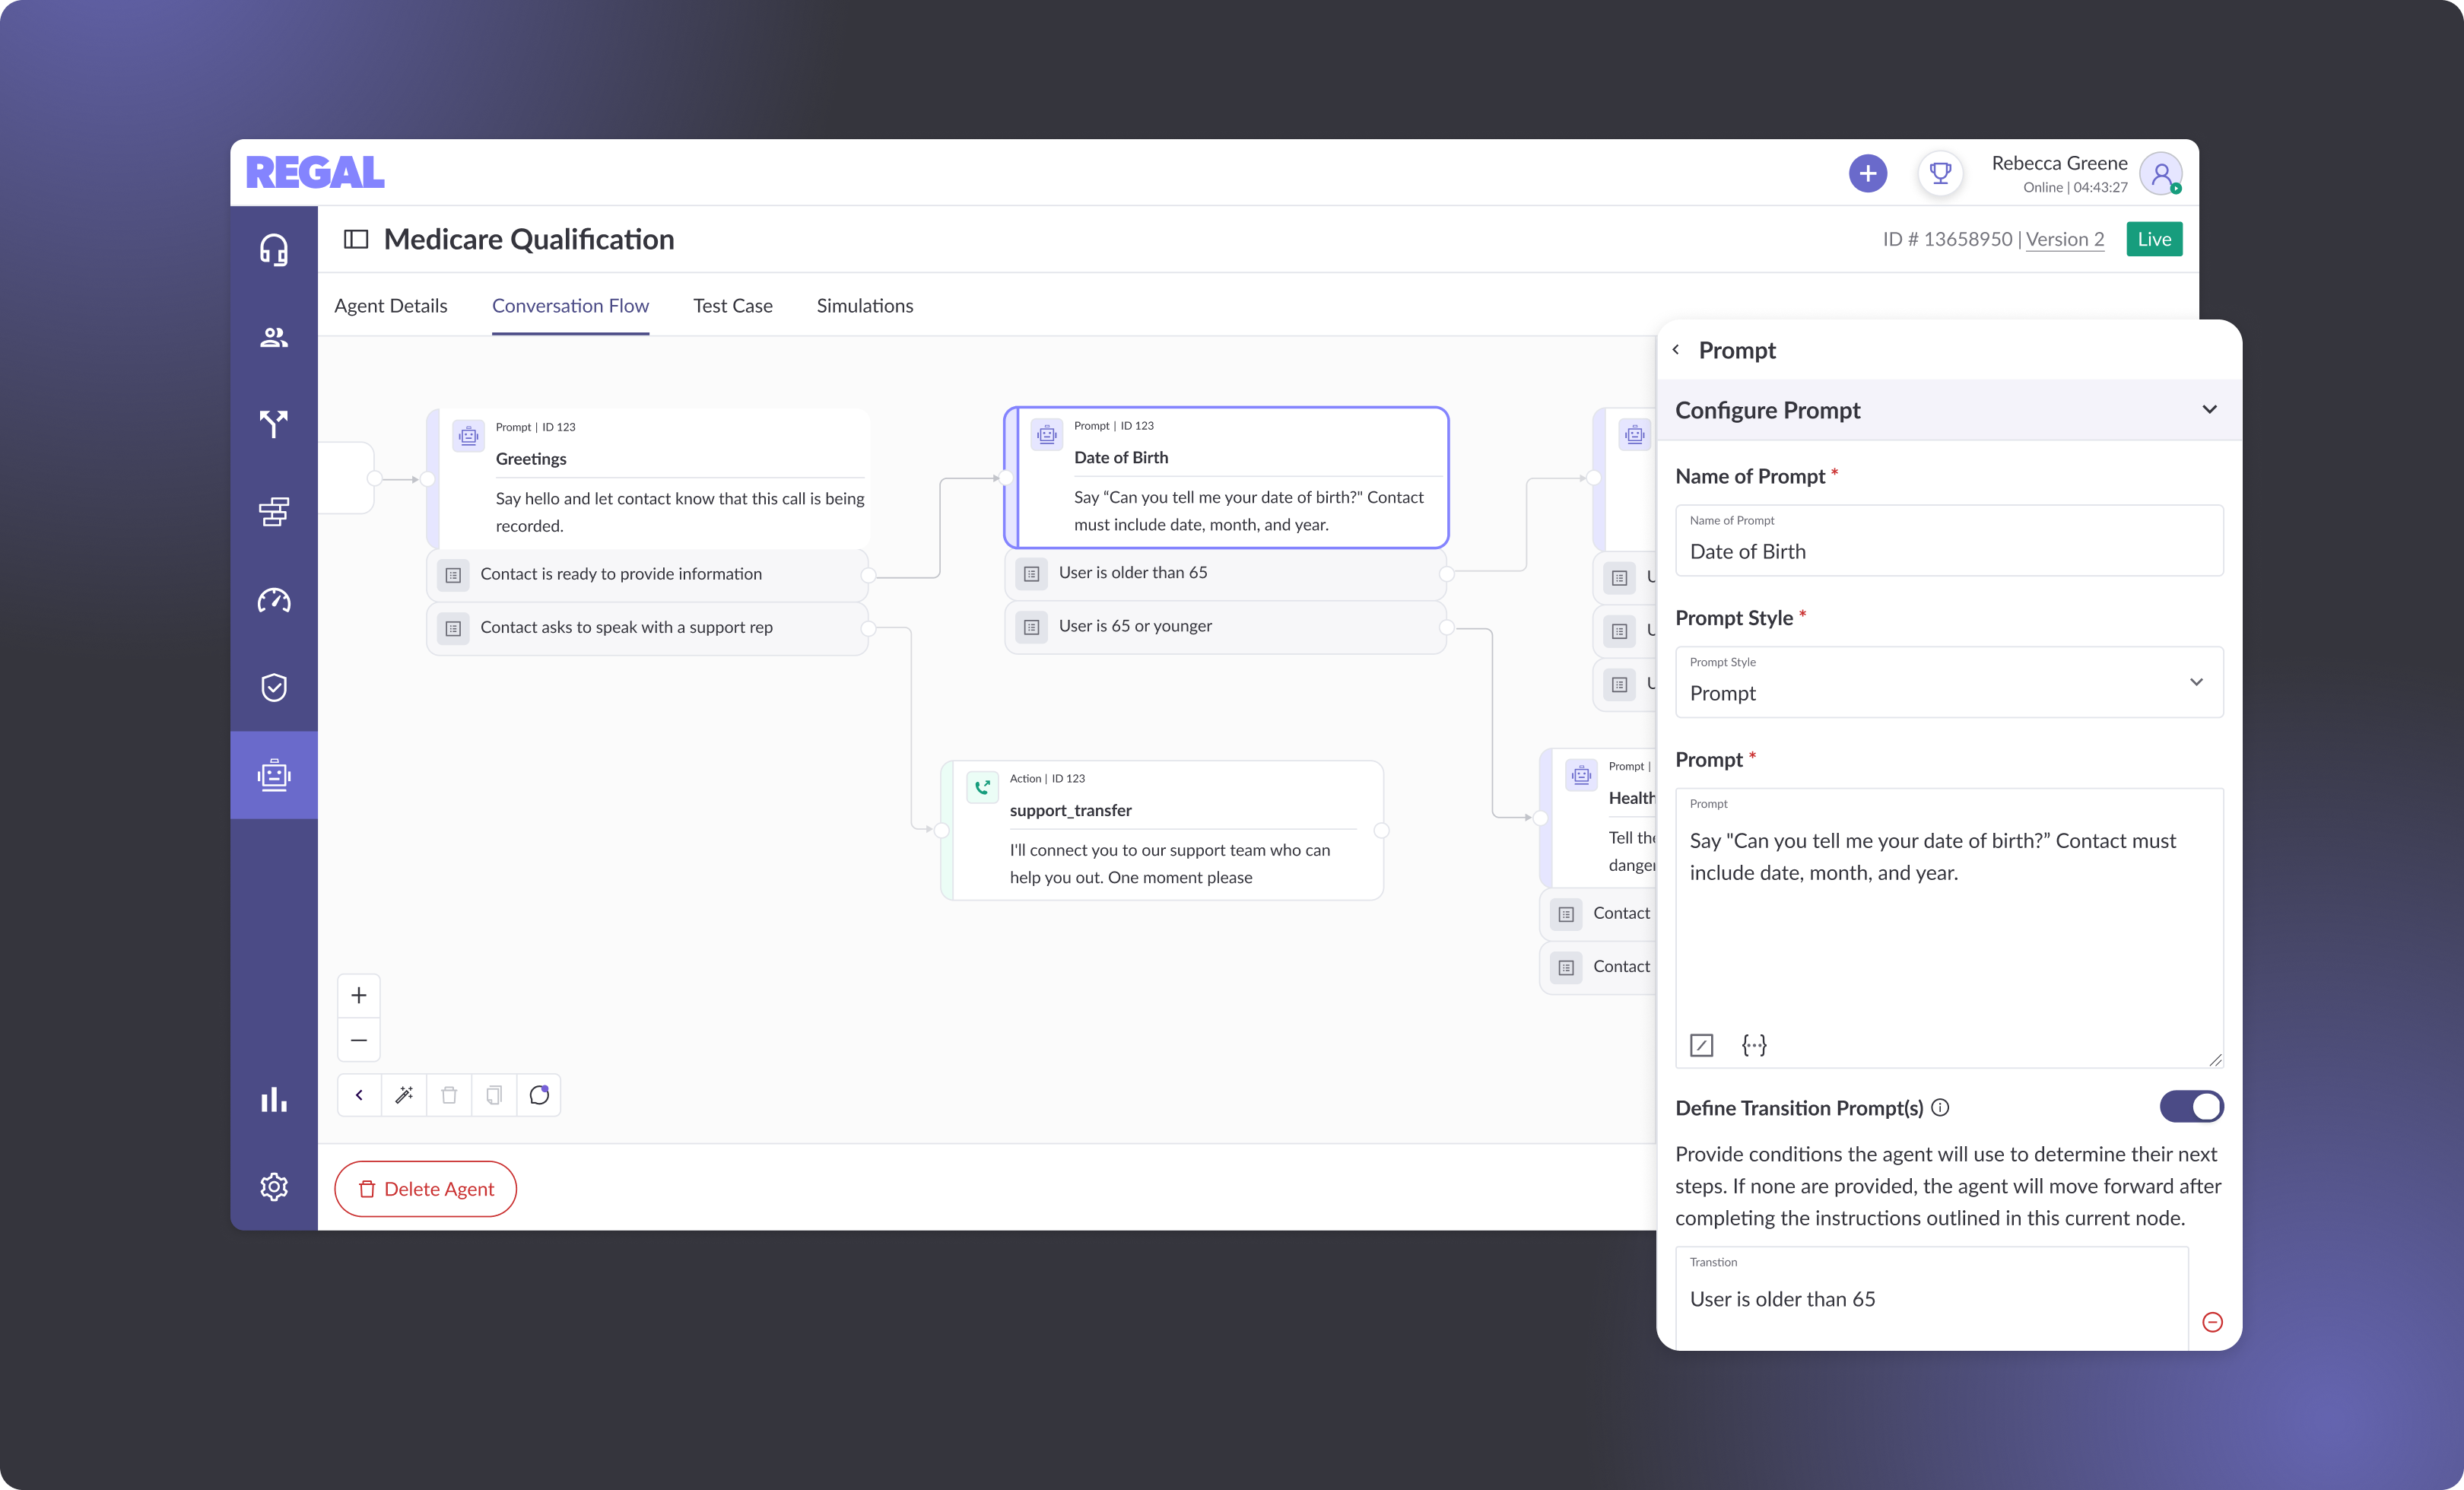Screen dimensions: 2464x1490
Task: Disable the Define Transition Prompt(s) toggle
Action: click(x=2191, y=1107)
